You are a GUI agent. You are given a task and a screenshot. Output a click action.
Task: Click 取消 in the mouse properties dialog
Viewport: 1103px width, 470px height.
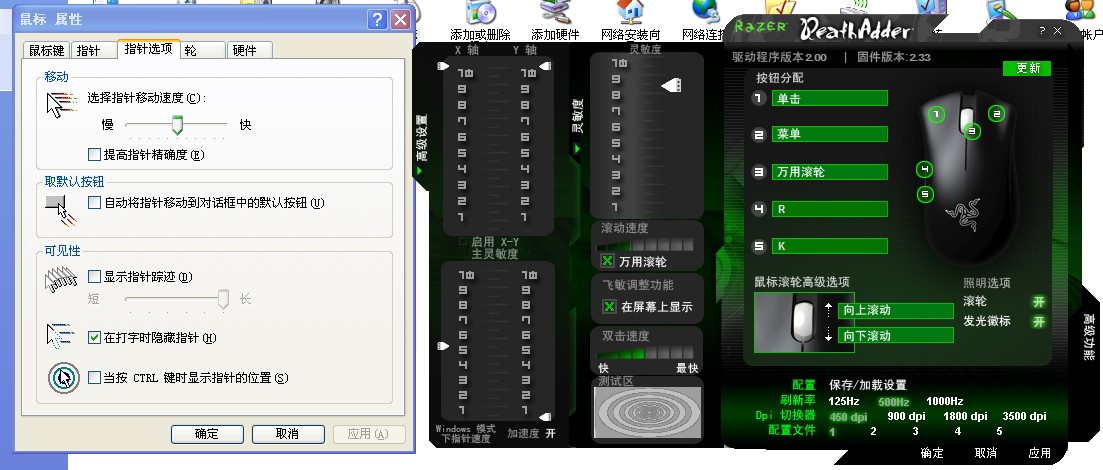288,433
